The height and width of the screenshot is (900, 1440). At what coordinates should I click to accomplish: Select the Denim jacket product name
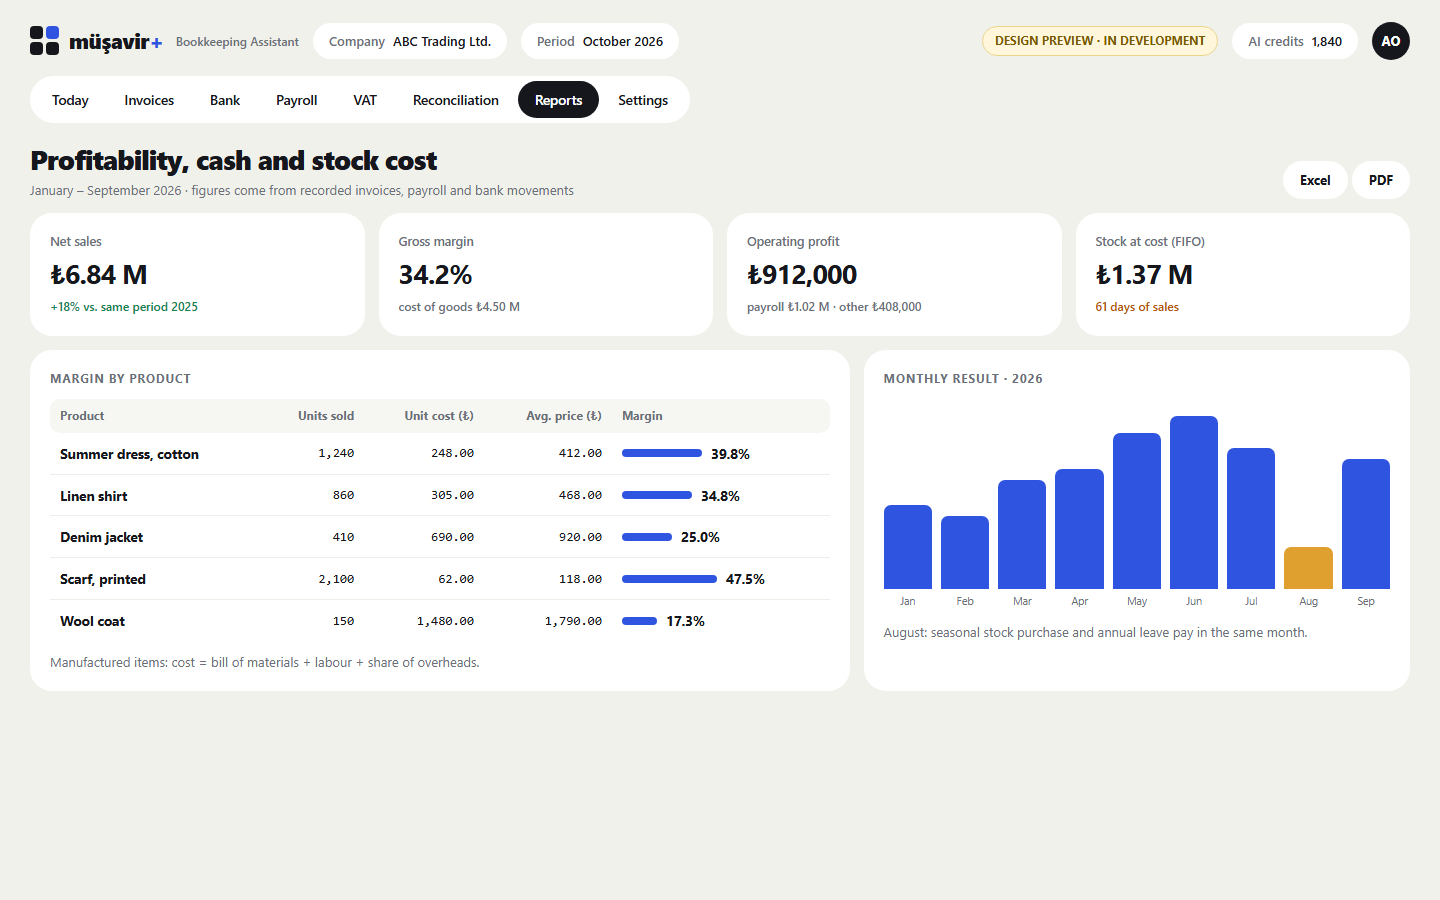point(101,537)
